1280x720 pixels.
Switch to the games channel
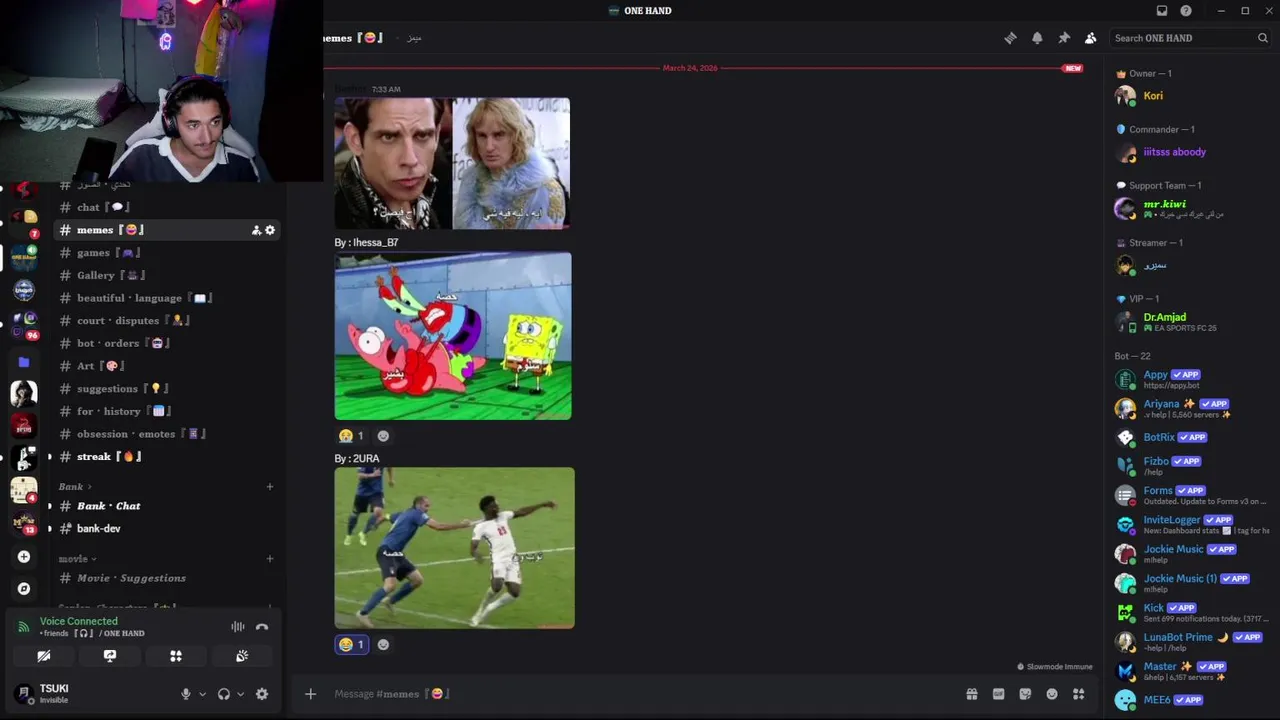tap(166, 253)
